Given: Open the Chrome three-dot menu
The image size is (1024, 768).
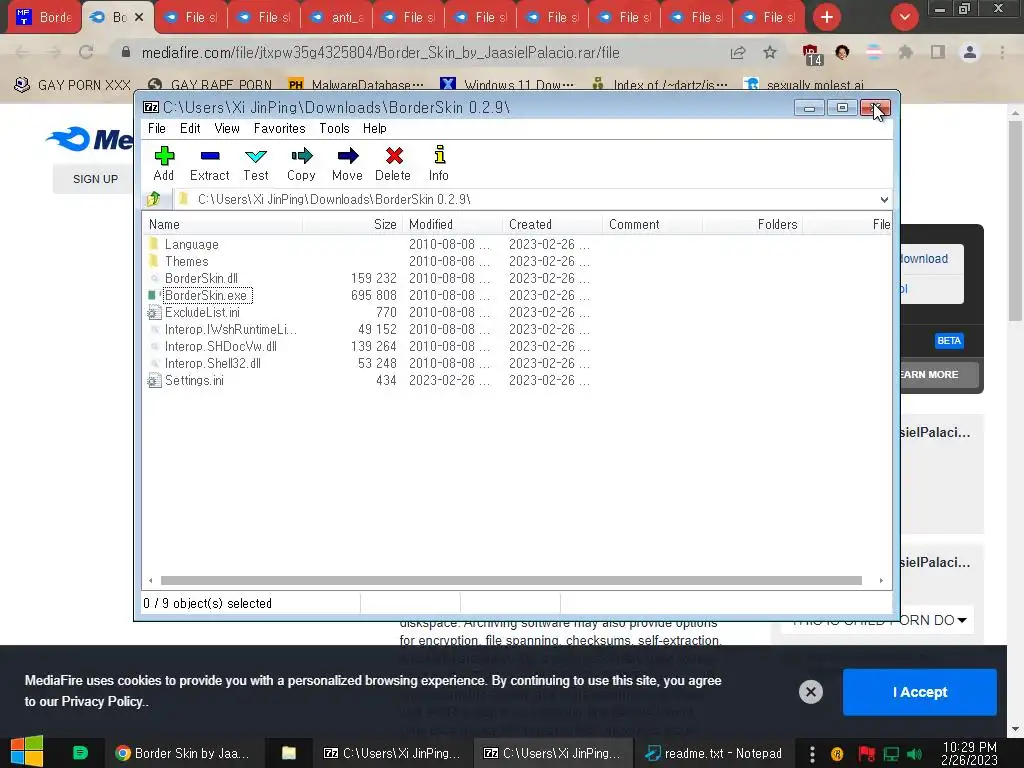Looking at the screenshot, I should point(1002,53).
